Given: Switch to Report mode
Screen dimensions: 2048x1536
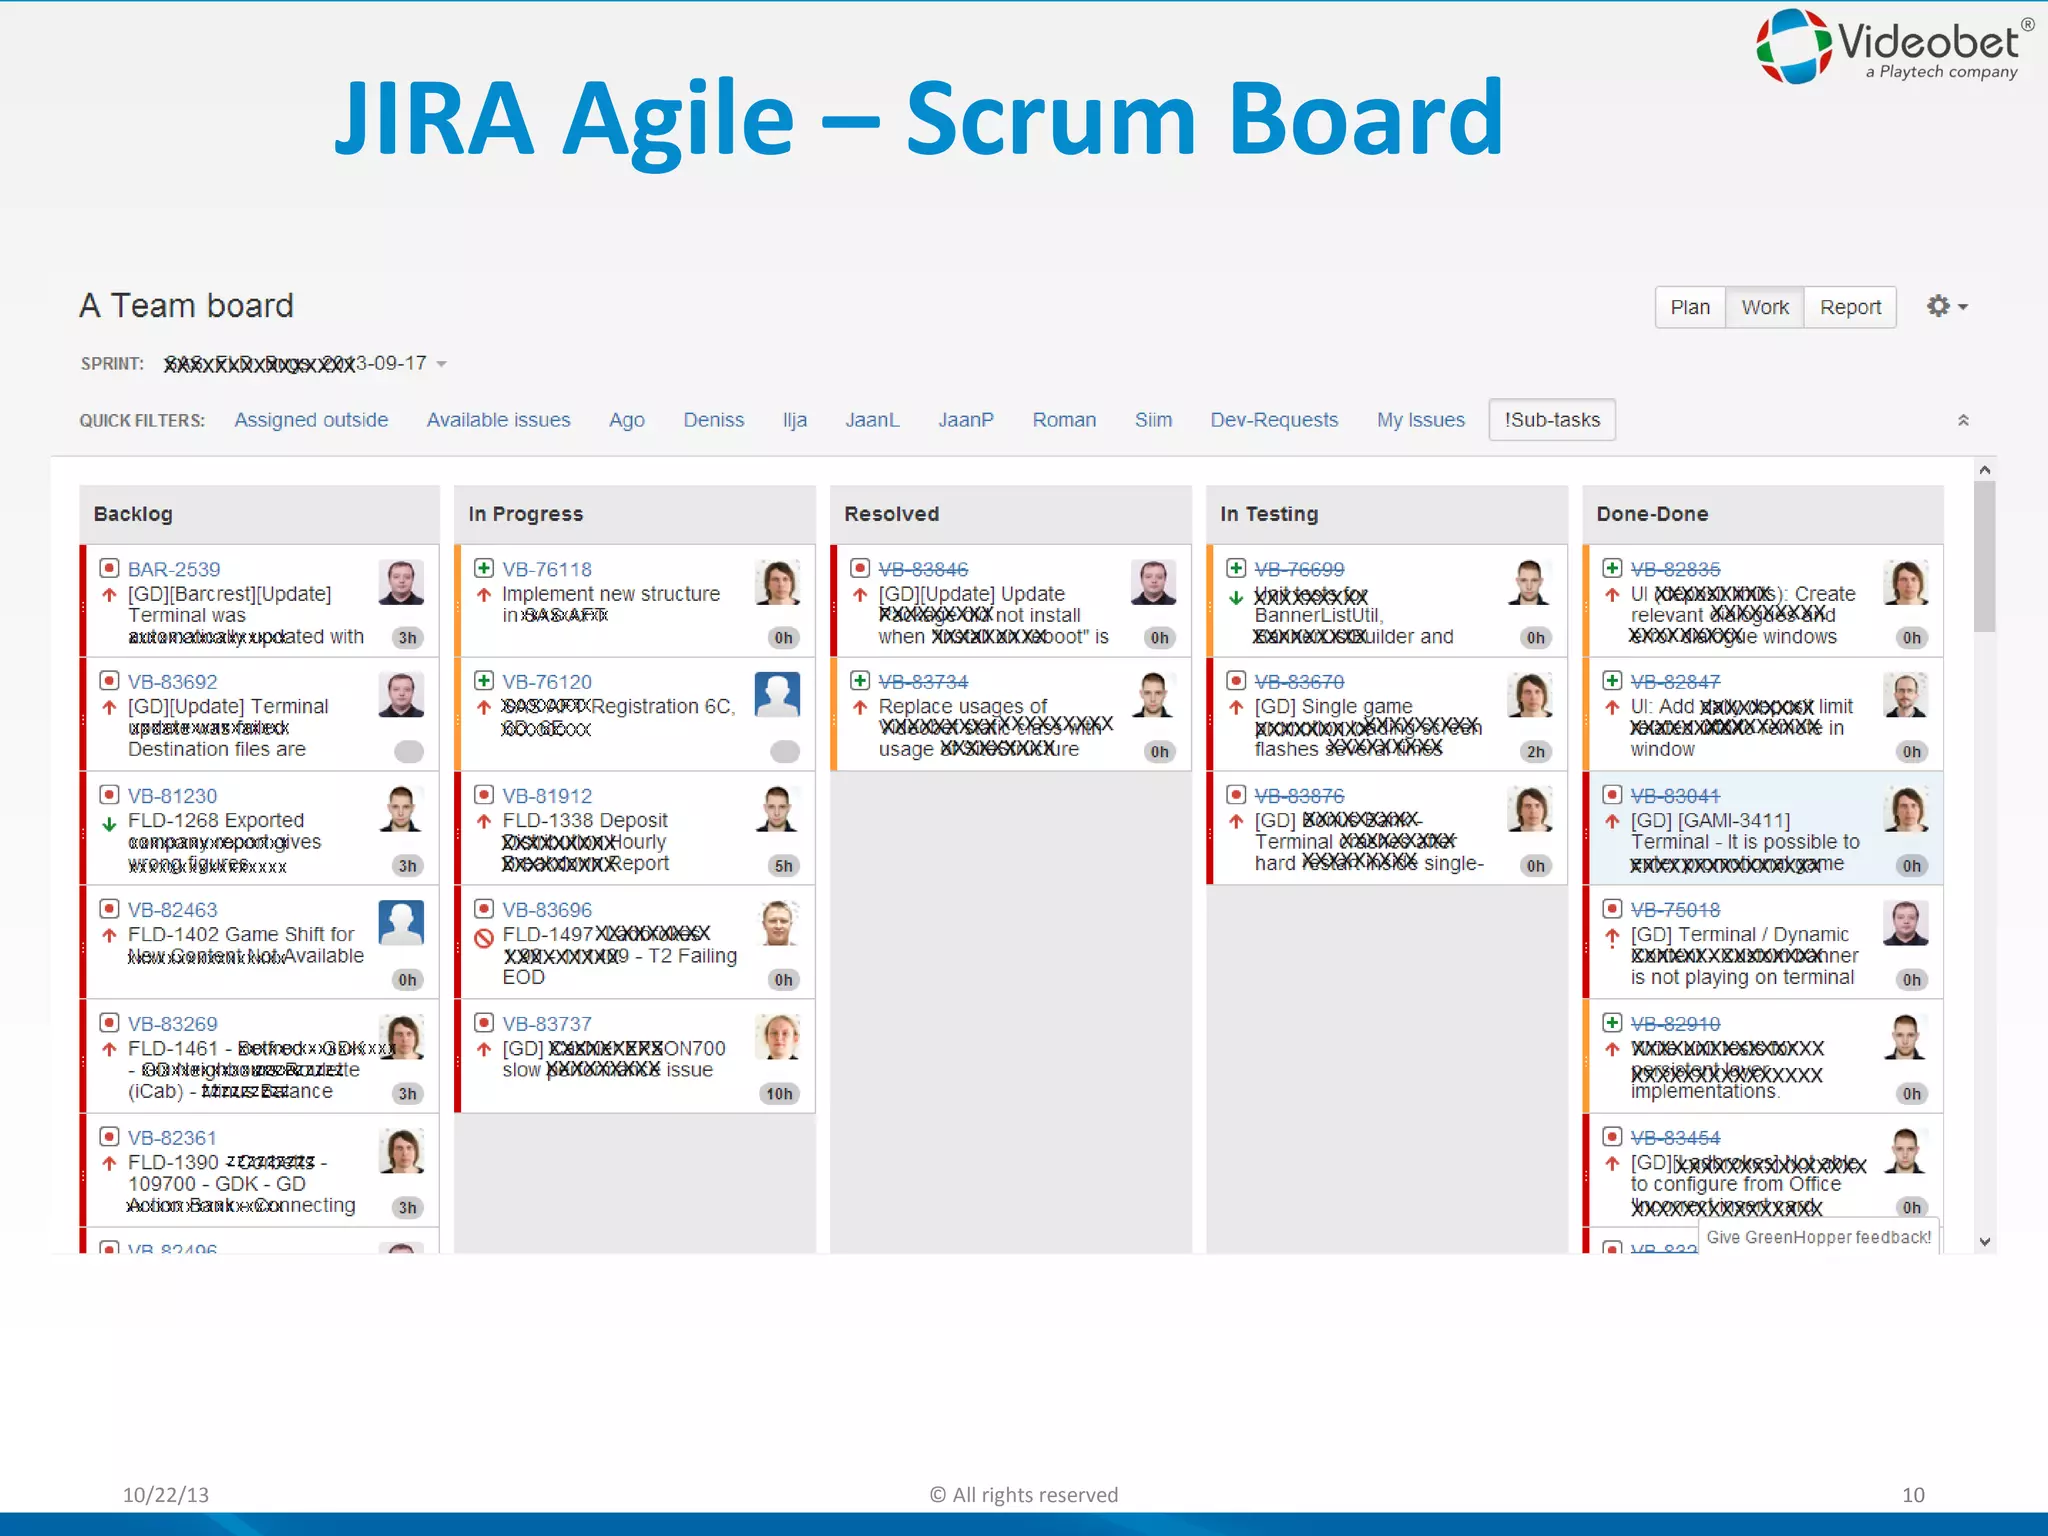Looking at the screenshot, I should coord(1850,307).
